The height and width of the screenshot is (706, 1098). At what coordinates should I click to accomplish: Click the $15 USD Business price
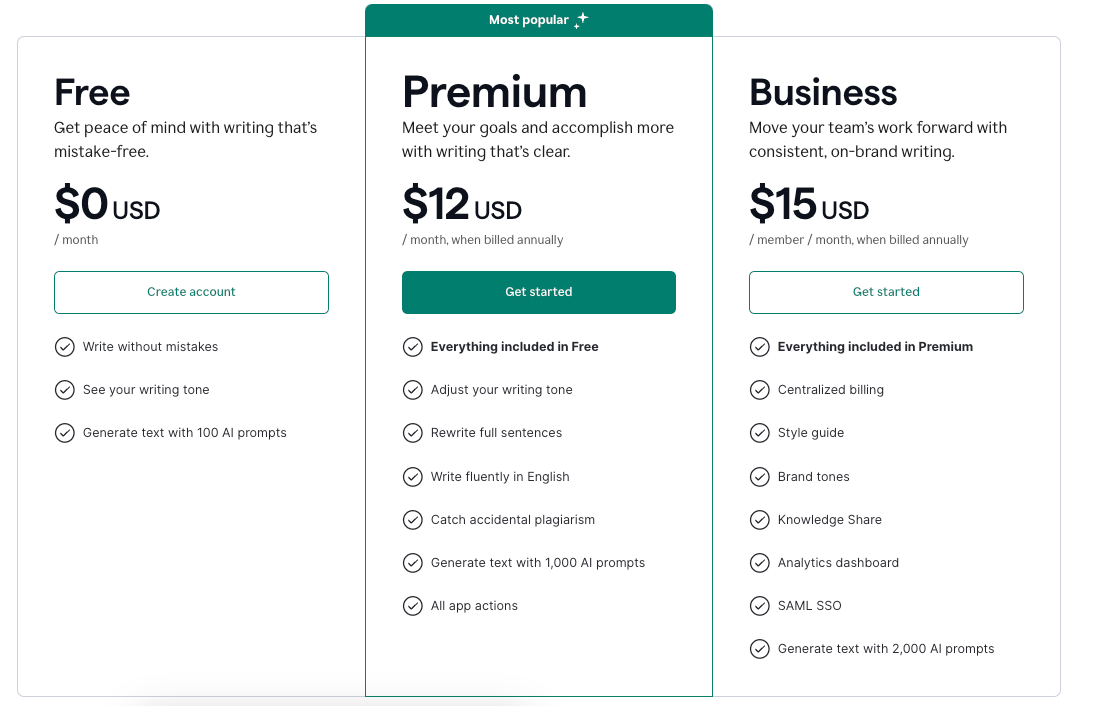click(809, 205)
